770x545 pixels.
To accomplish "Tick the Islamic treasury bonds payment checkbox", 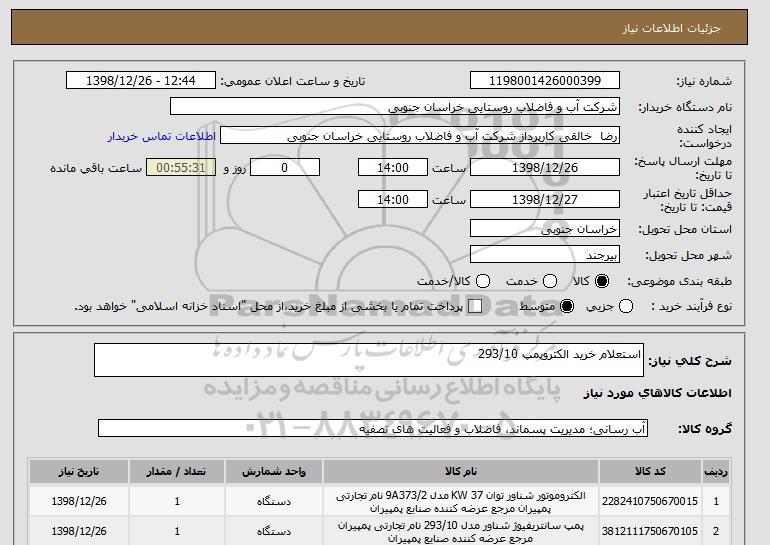I will (x=475, y=306).
